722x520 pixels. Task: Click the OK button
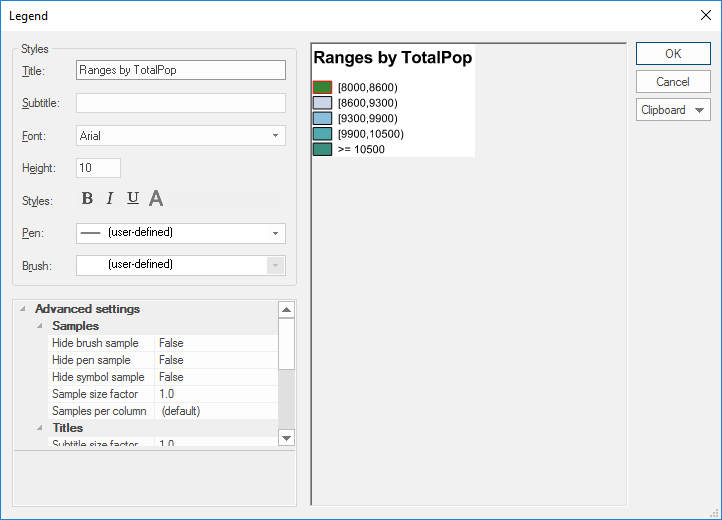pos(673,54)
